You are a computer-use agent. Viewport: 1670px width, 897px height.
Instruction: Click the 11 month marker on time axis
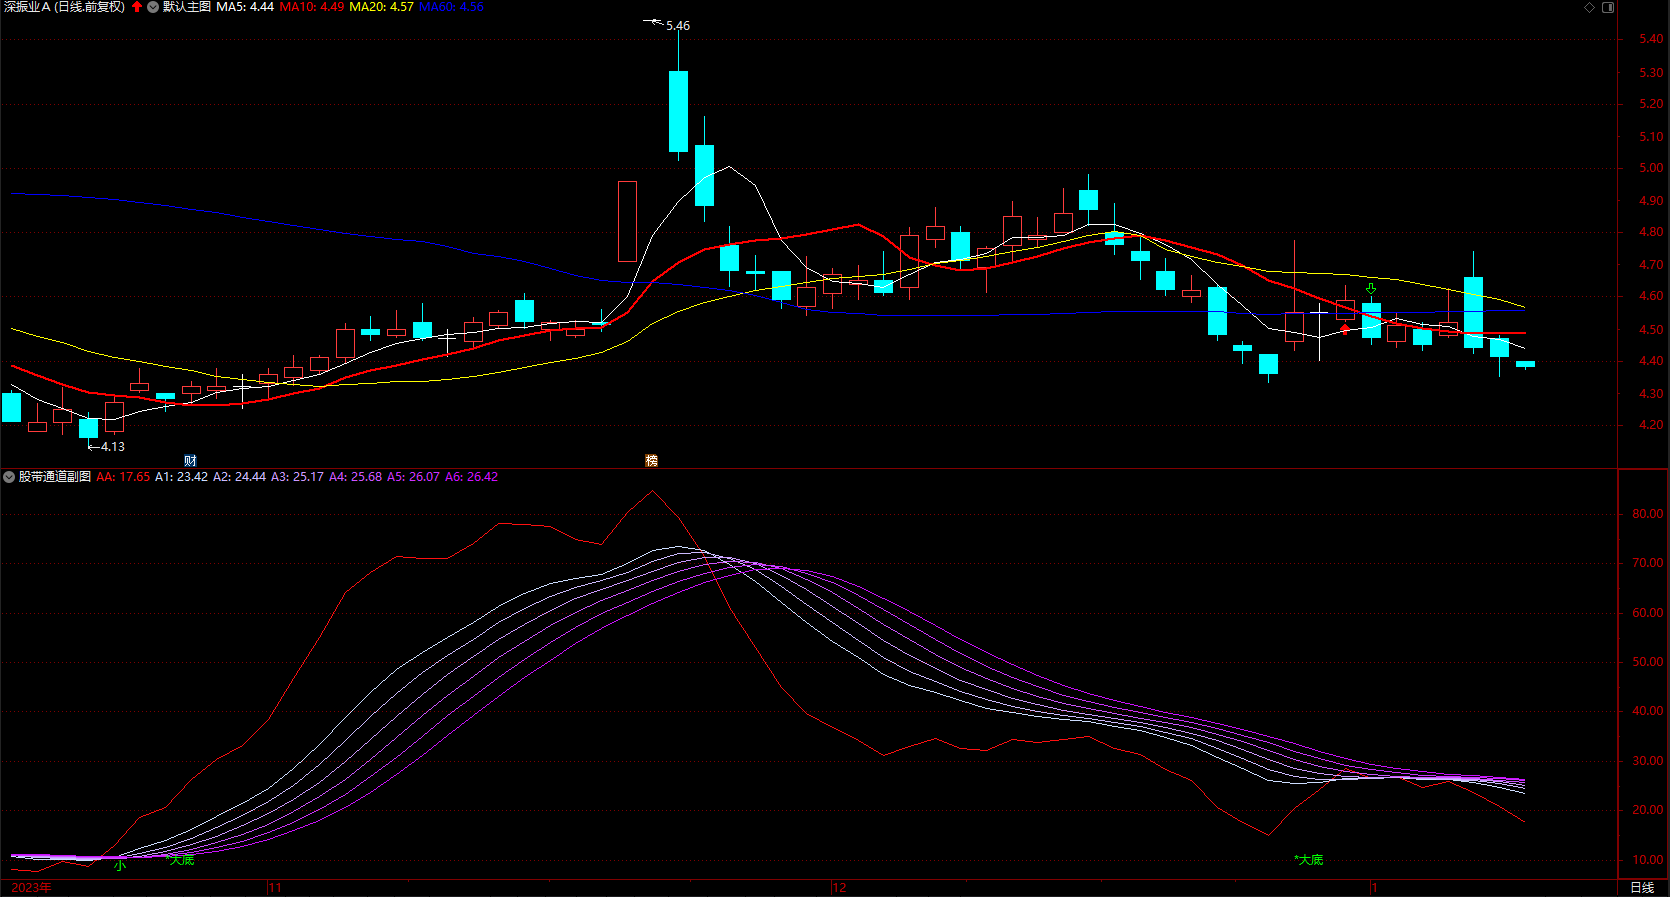coord(275,888)
